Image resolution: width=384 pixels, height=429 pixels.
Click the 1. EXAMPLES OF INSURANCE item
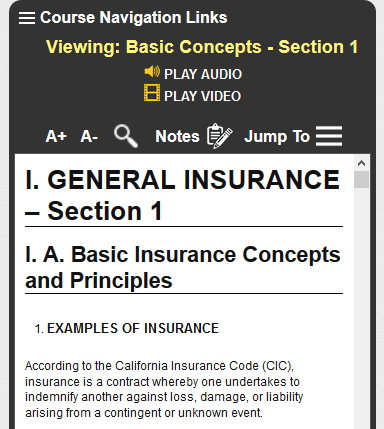click(x=127, y=328)
